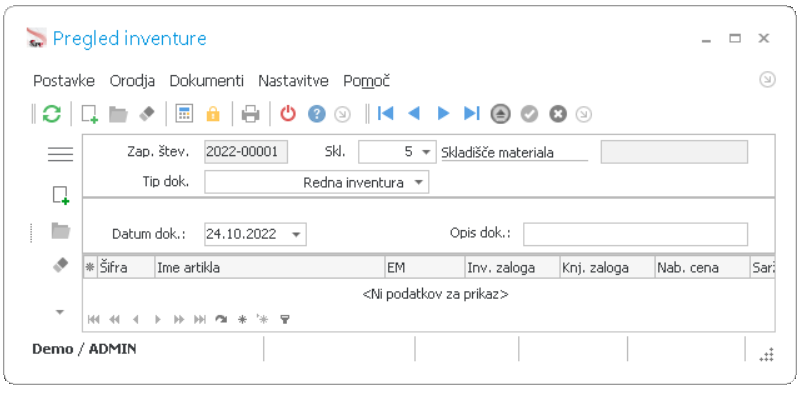Click the toolbar eraser delete icon
Image resolution: width=804 pixels, height=395 pixels.
click(x=147, y=114)
